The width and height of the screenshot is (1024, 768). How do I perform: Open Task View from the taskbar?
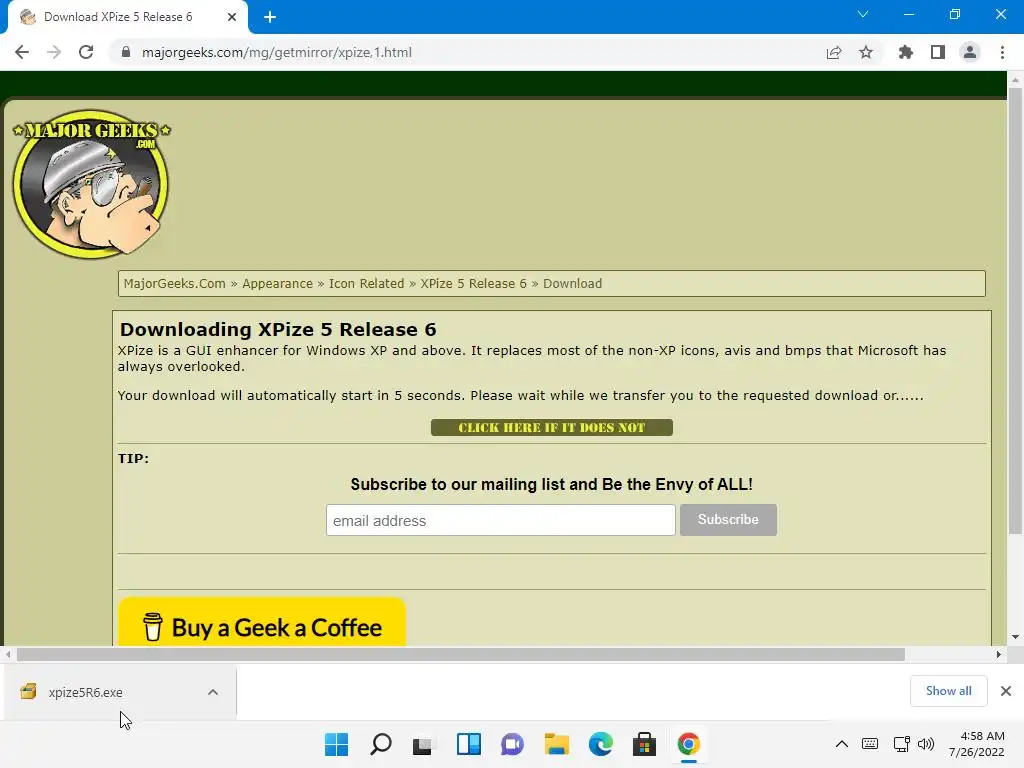pyautogui.click(x=423, y=744)
